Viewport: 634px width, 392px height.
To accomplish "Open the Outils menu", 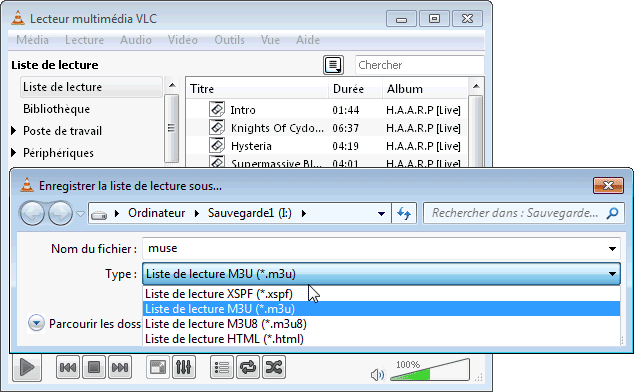I will (229, 40).
